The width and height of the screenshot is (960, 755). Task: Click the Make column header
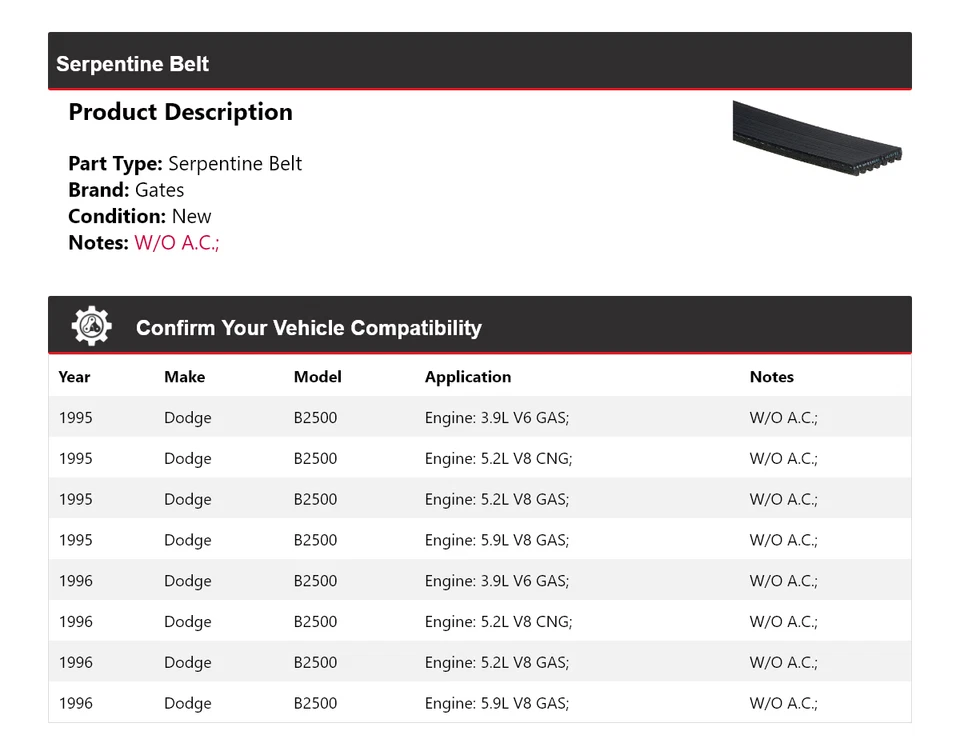point(184,377)
